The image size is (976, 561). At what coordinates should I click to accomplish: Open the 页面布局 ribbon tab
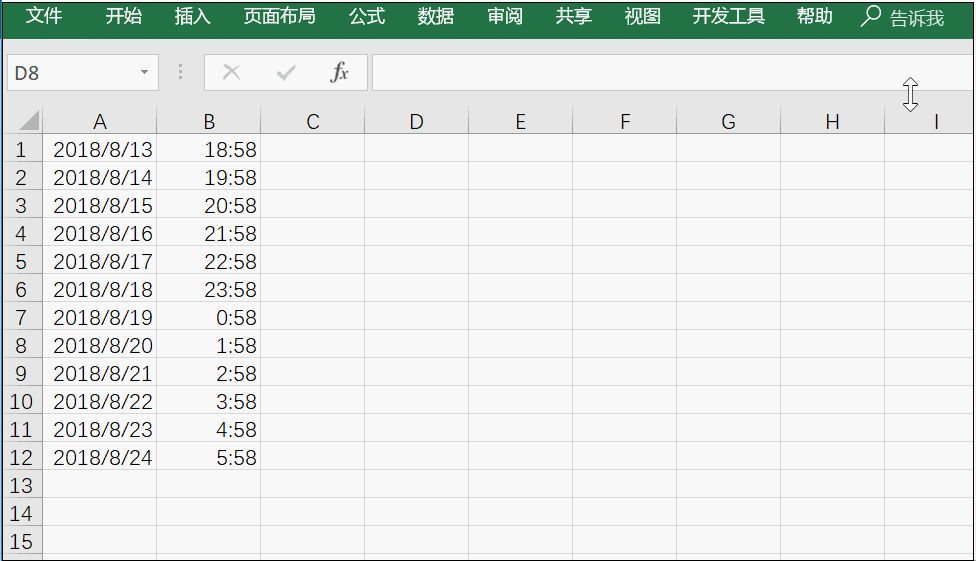[279, 16]
